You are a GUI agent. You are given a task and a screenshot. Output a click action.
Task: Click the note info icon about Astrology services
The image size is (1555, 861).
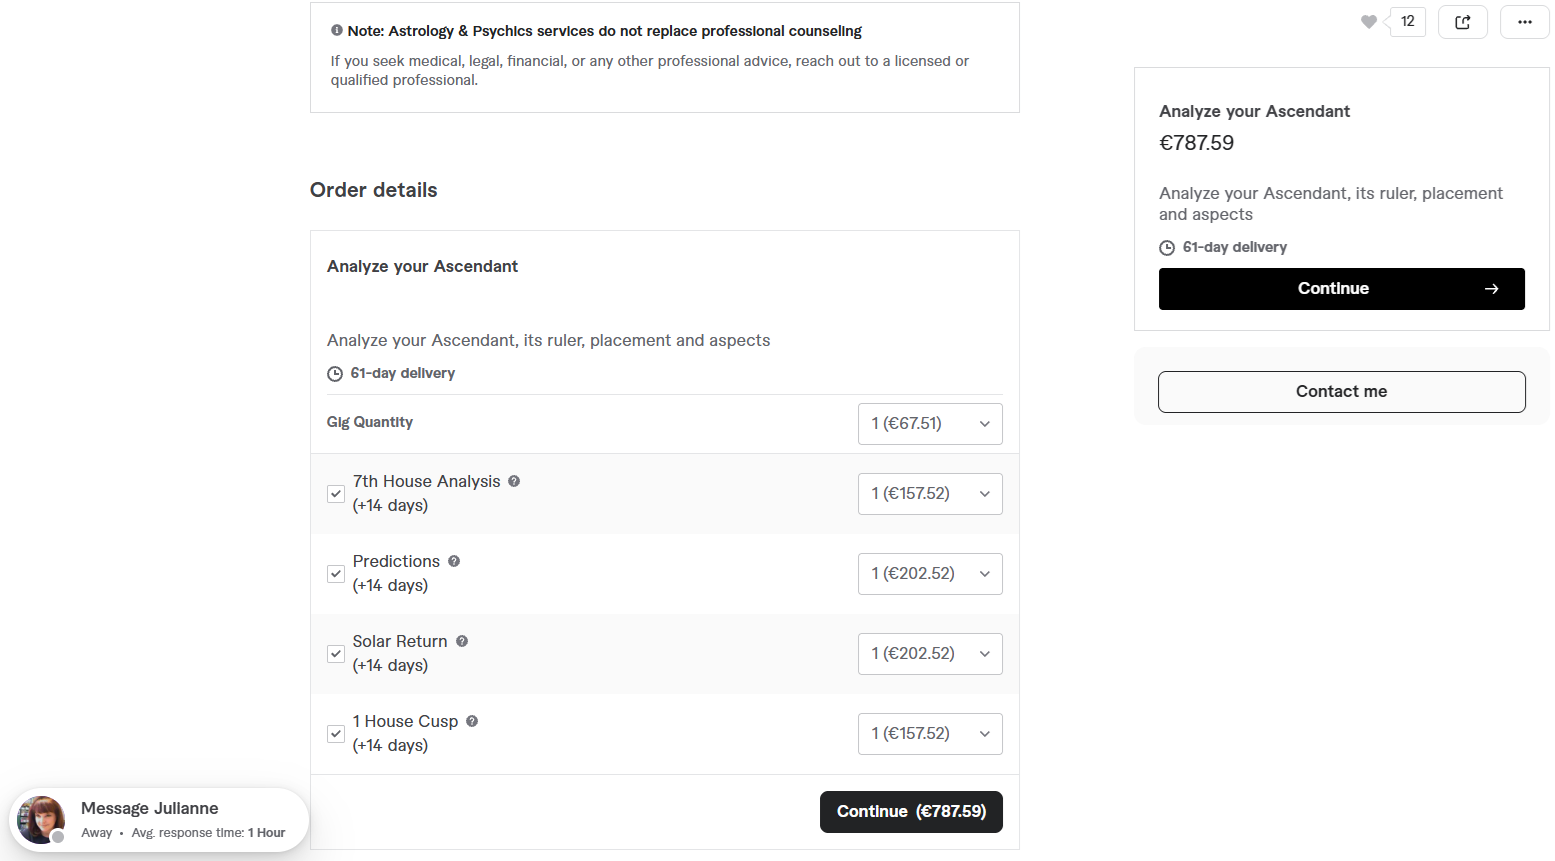337,30
